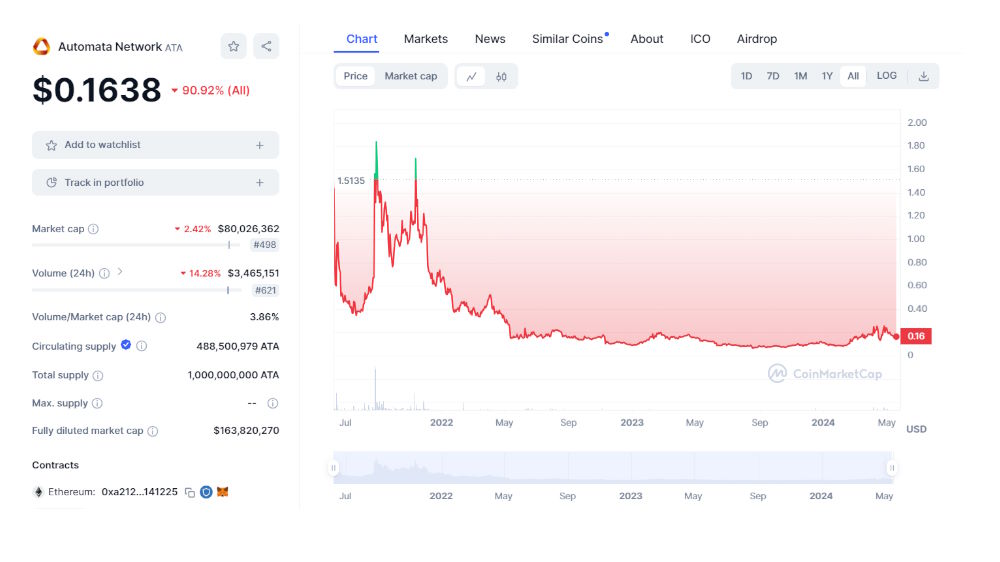Set chart range to 1D
The image size is (1000, 562).
click(x=746, y=76)
